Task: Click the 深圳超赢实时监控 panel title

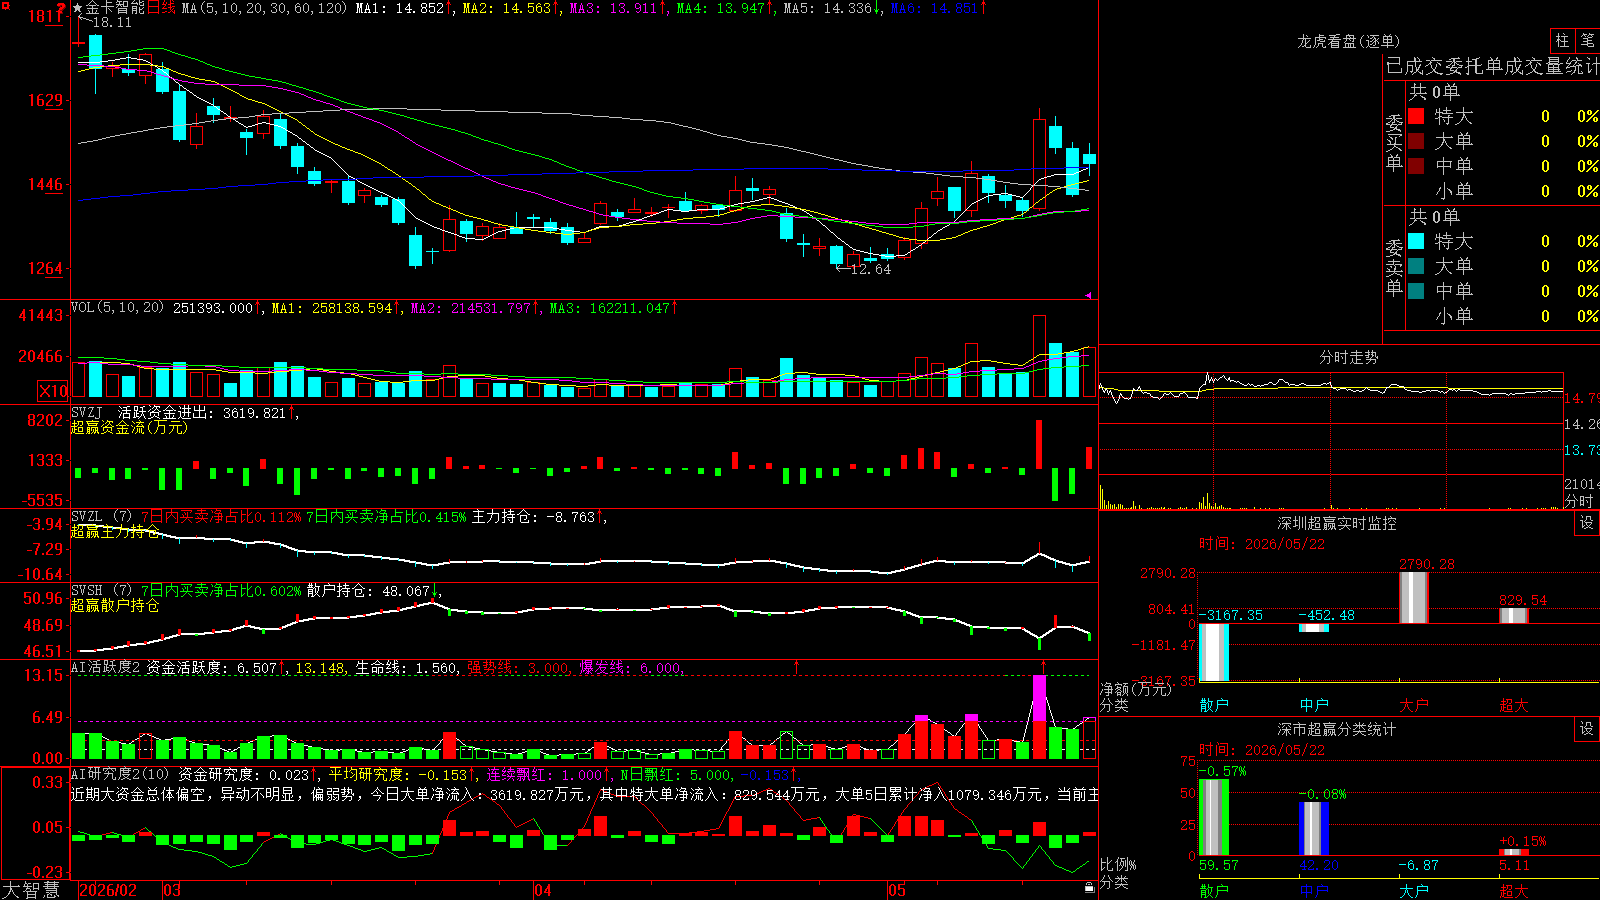Action: pyautogui.click(x=1336, y=523)
